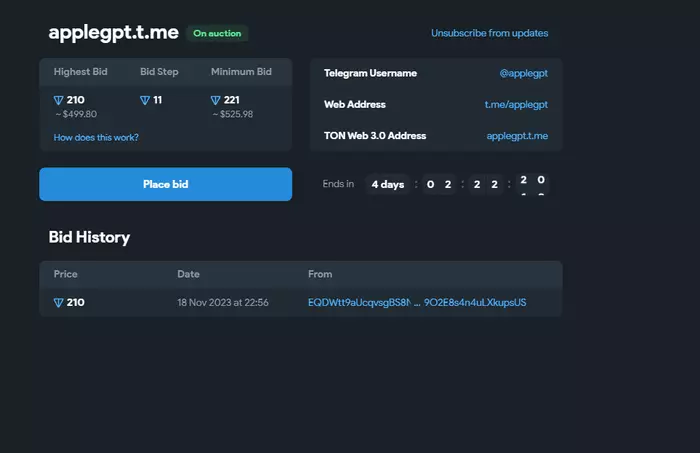This screenshot has width=700, height=453.
Task: Click the TON Web 3.0 Address label
Action: pos(375,136)
